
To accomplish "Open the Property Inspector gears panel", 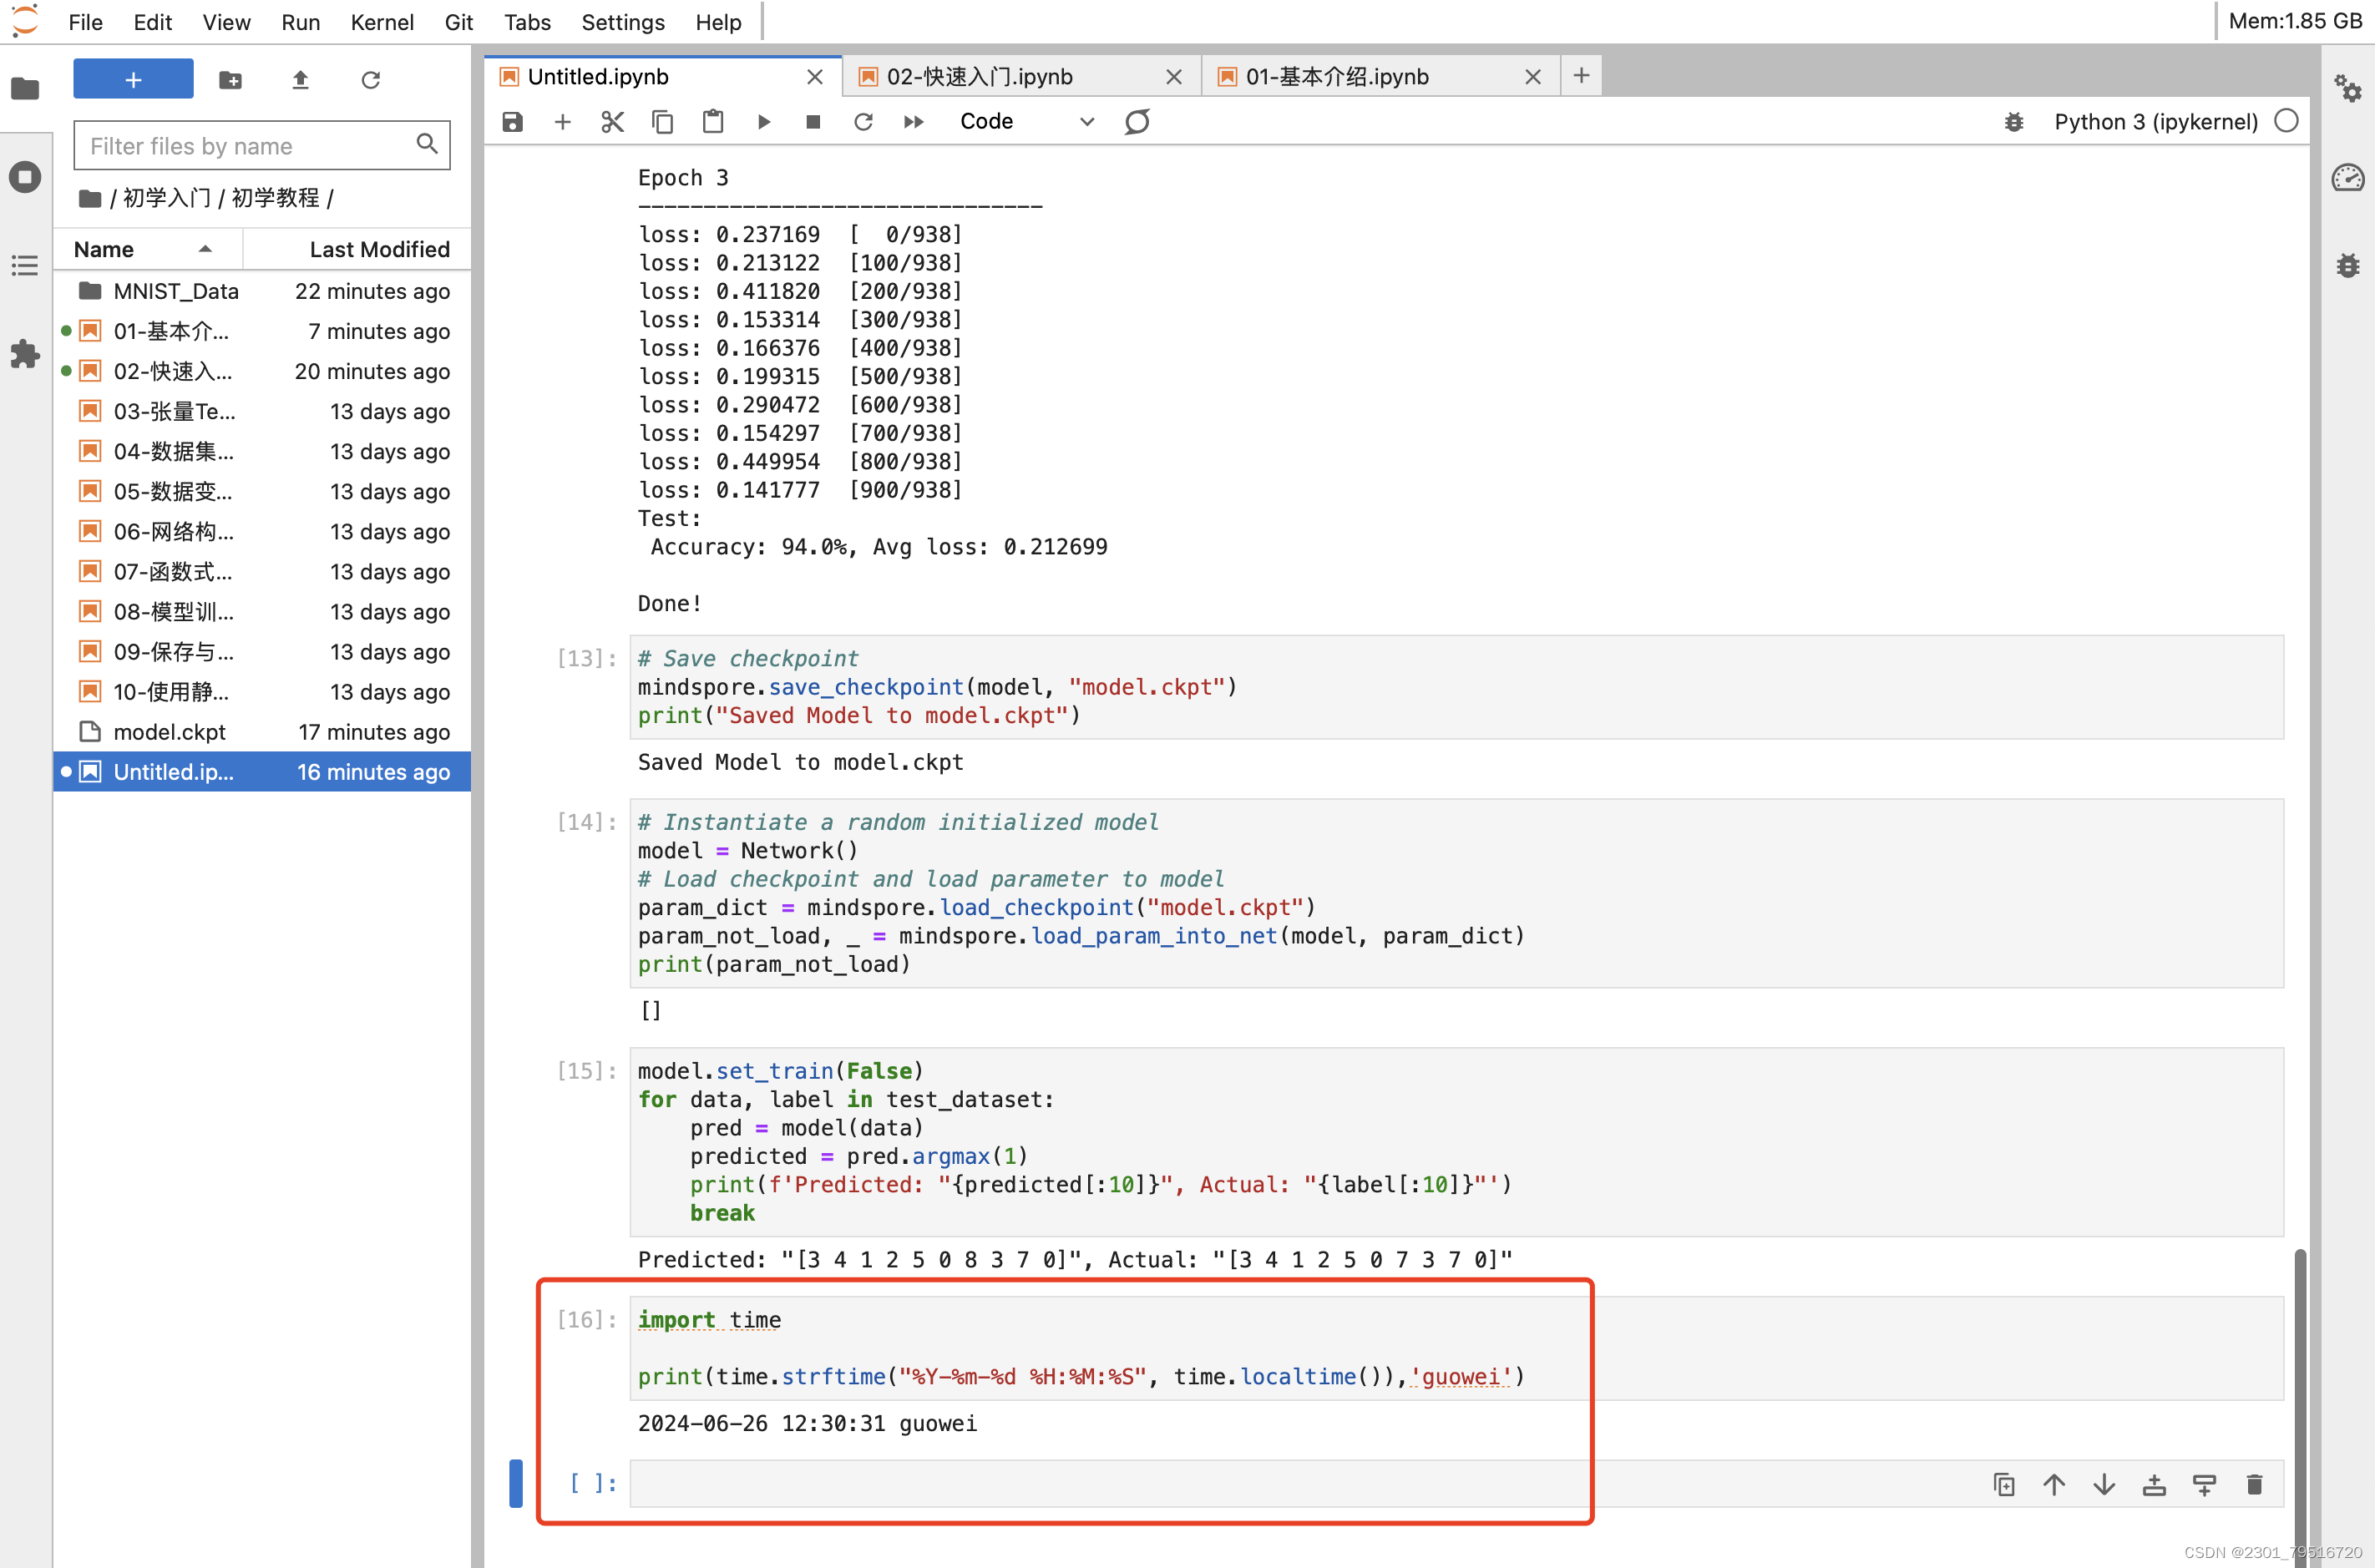I will tap(2348, 89).
